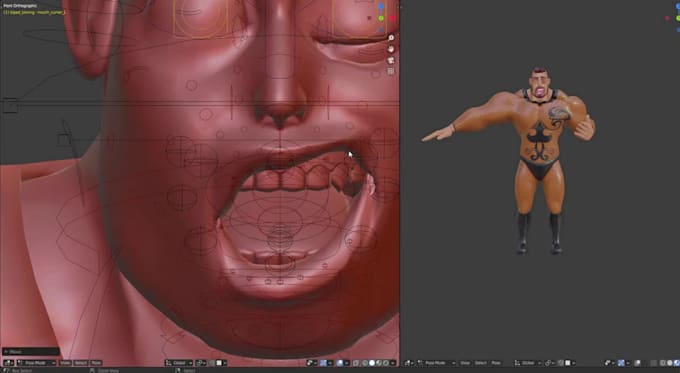Open gizmo options dropdown in left viewport
Image resolution: width=680 pixels, height=373 pixels.
(330, 363)
